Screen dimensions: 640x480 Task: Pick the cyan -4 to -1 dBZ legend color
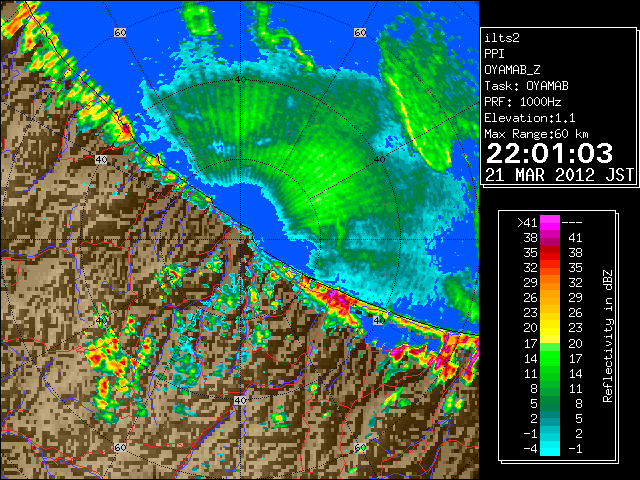coord(550,448)
